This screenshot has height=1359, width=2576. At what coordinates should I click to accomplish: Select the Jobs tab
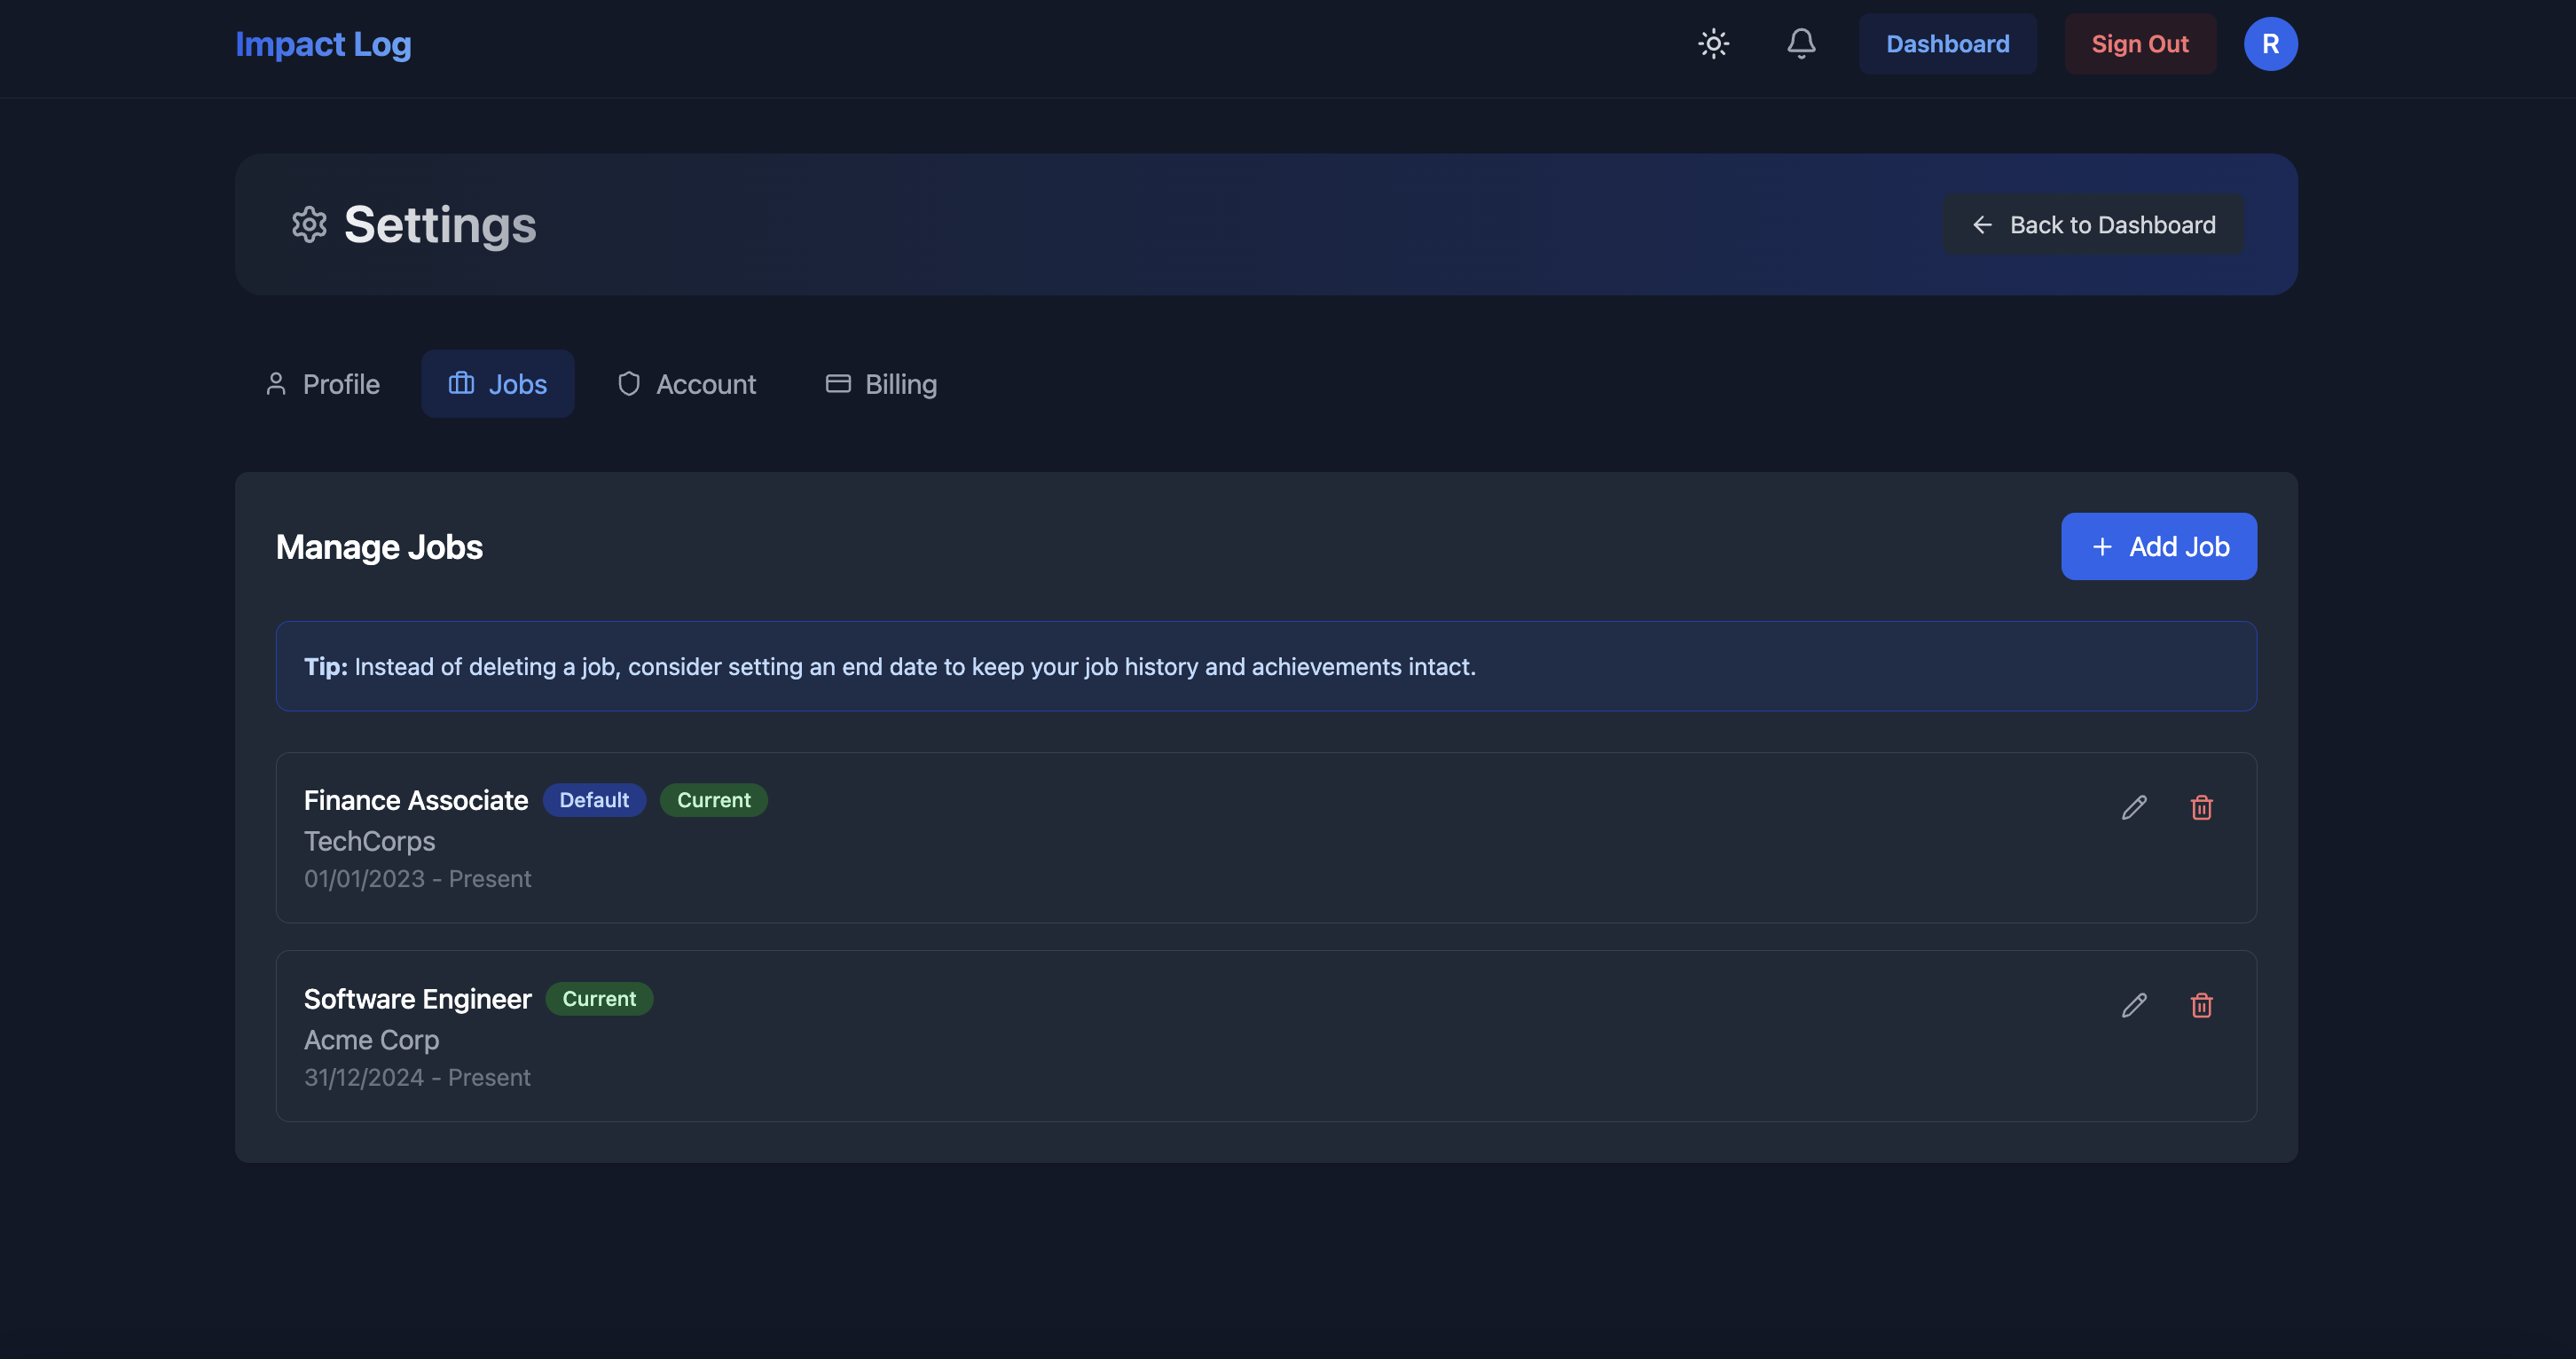(x=497, y=384)
